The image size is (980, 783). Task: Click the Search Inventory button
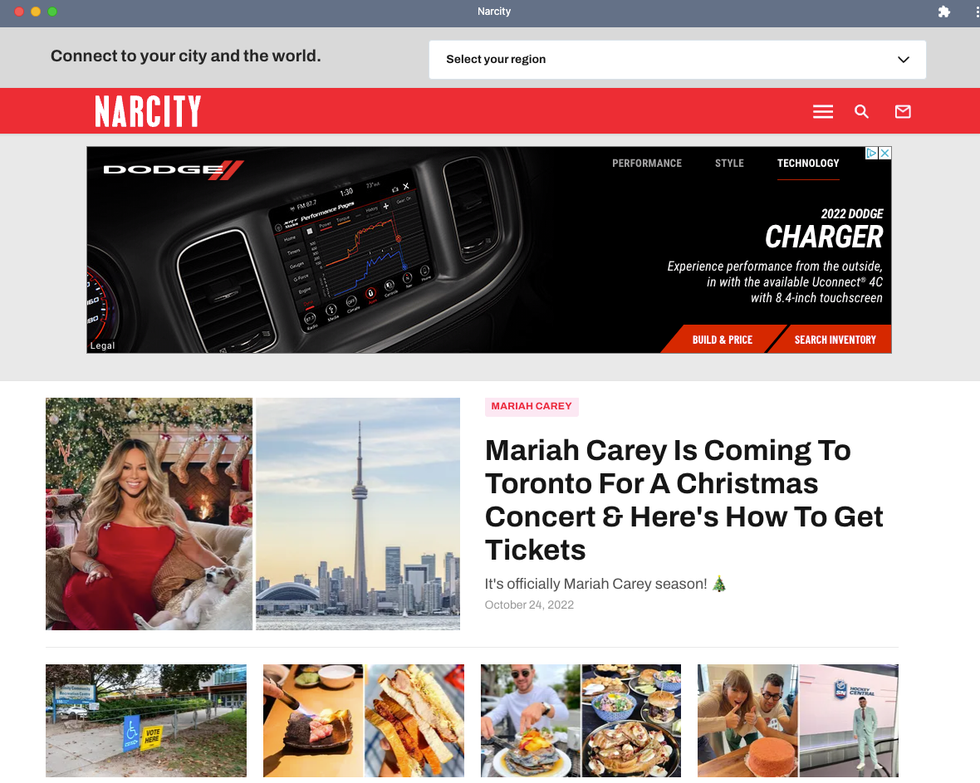(x=835, y=340)
